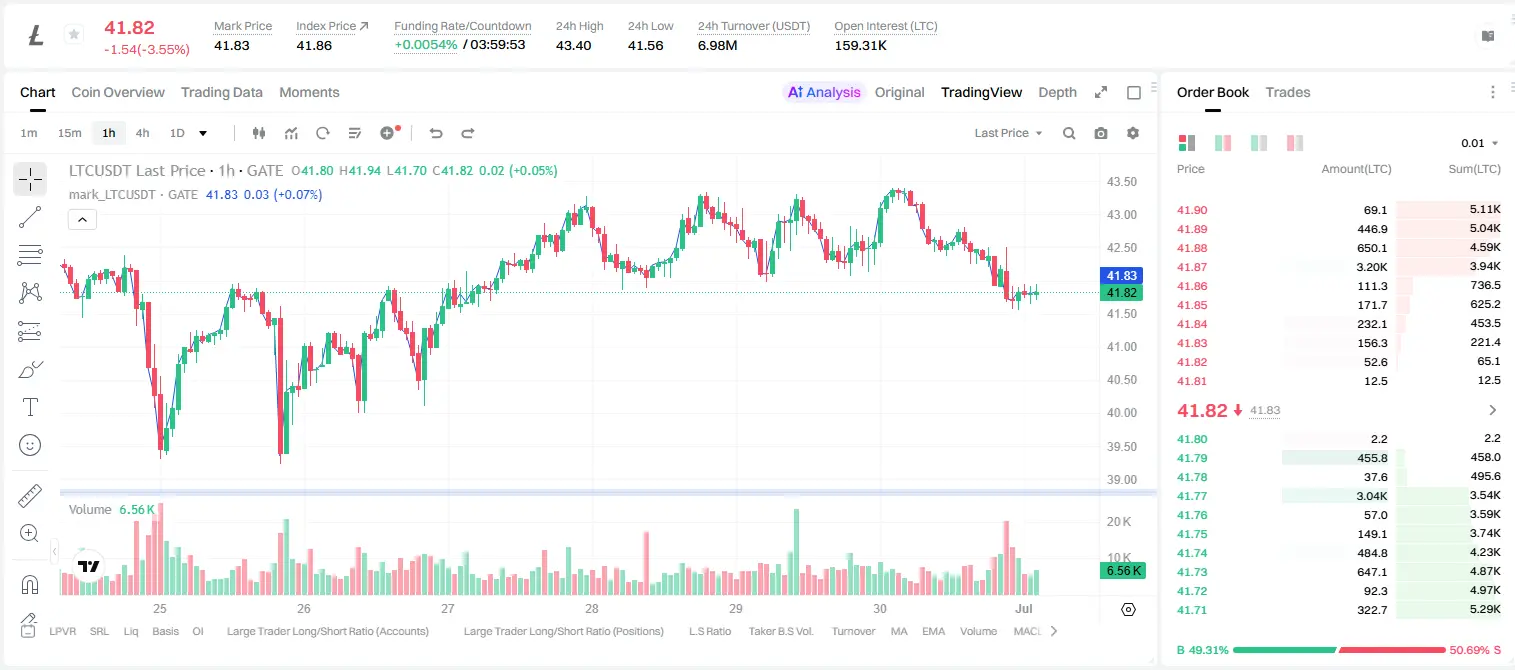This screenshot has width=1515, height=670.
Task: Open AI Analysis view
Action: pos(824,92)
